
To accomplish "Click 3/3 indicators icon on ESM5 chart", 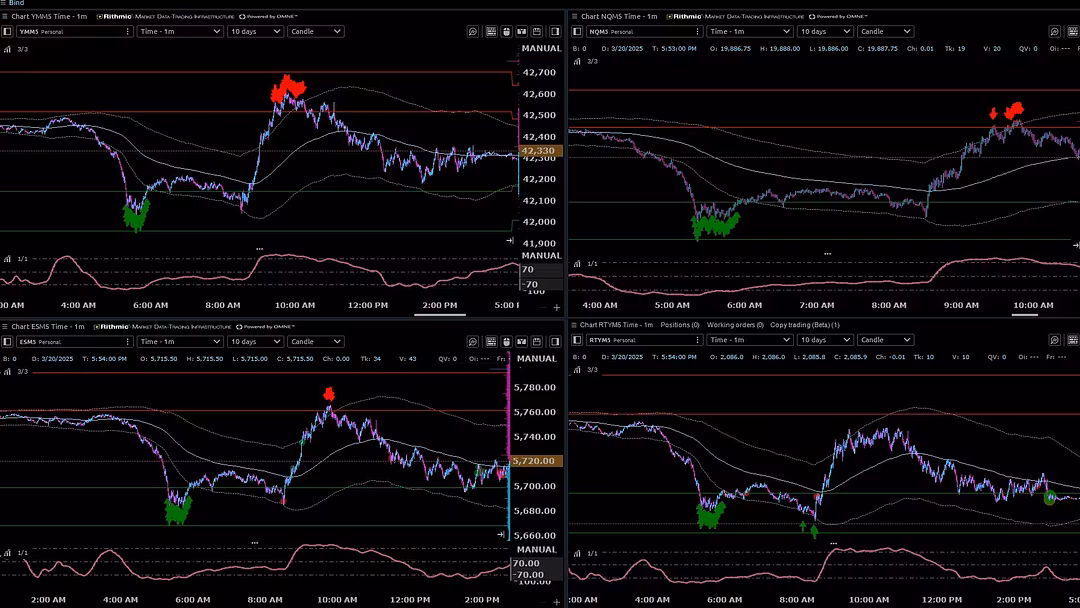I will click(x=8, y=372).
